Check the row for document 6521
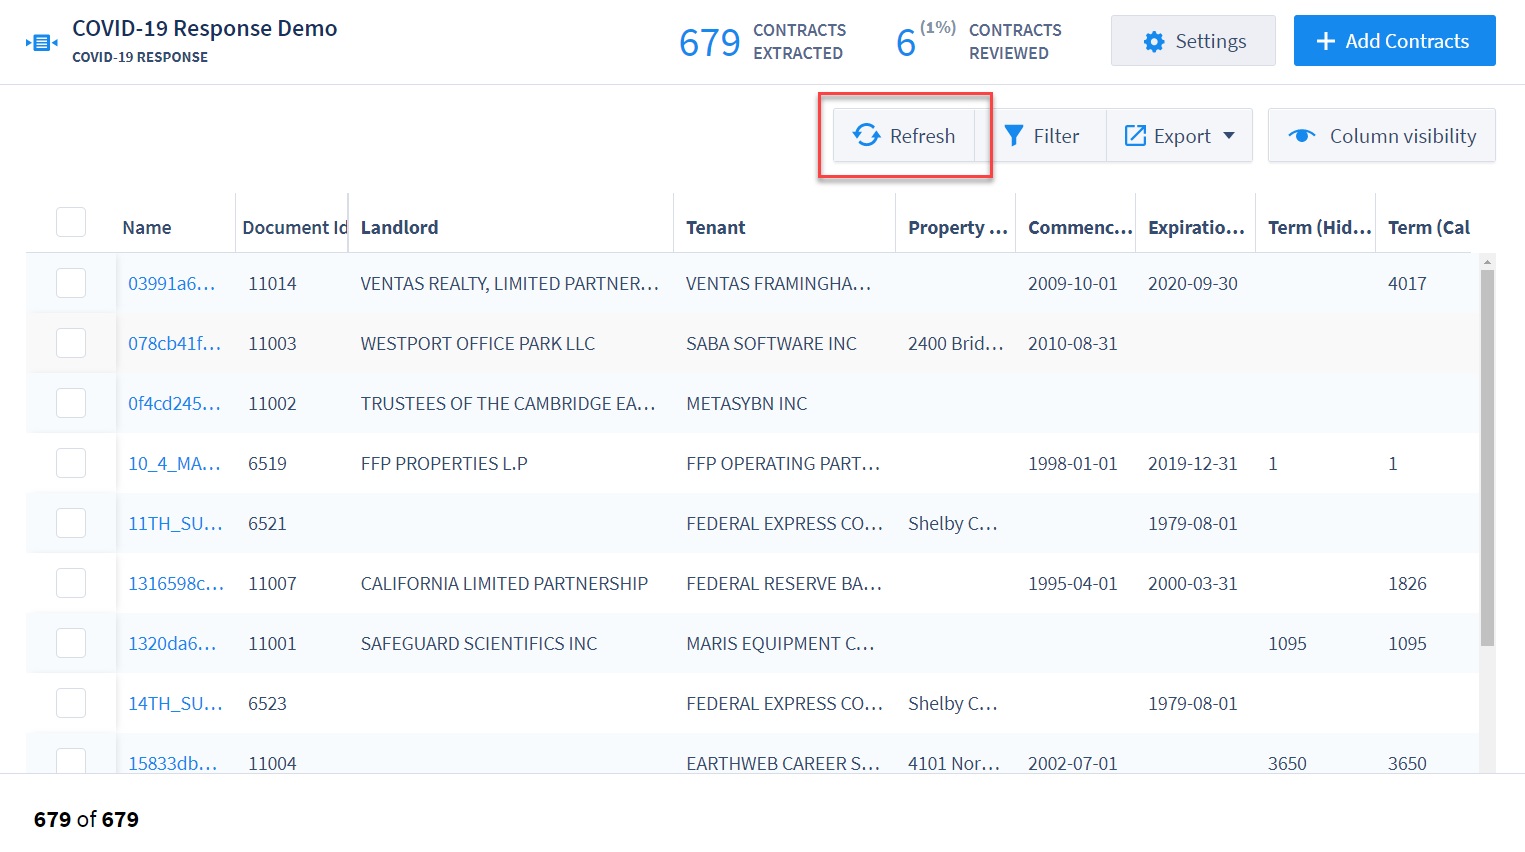The image size is (1525, 852). pyautogui.click(x=71, y=523)
